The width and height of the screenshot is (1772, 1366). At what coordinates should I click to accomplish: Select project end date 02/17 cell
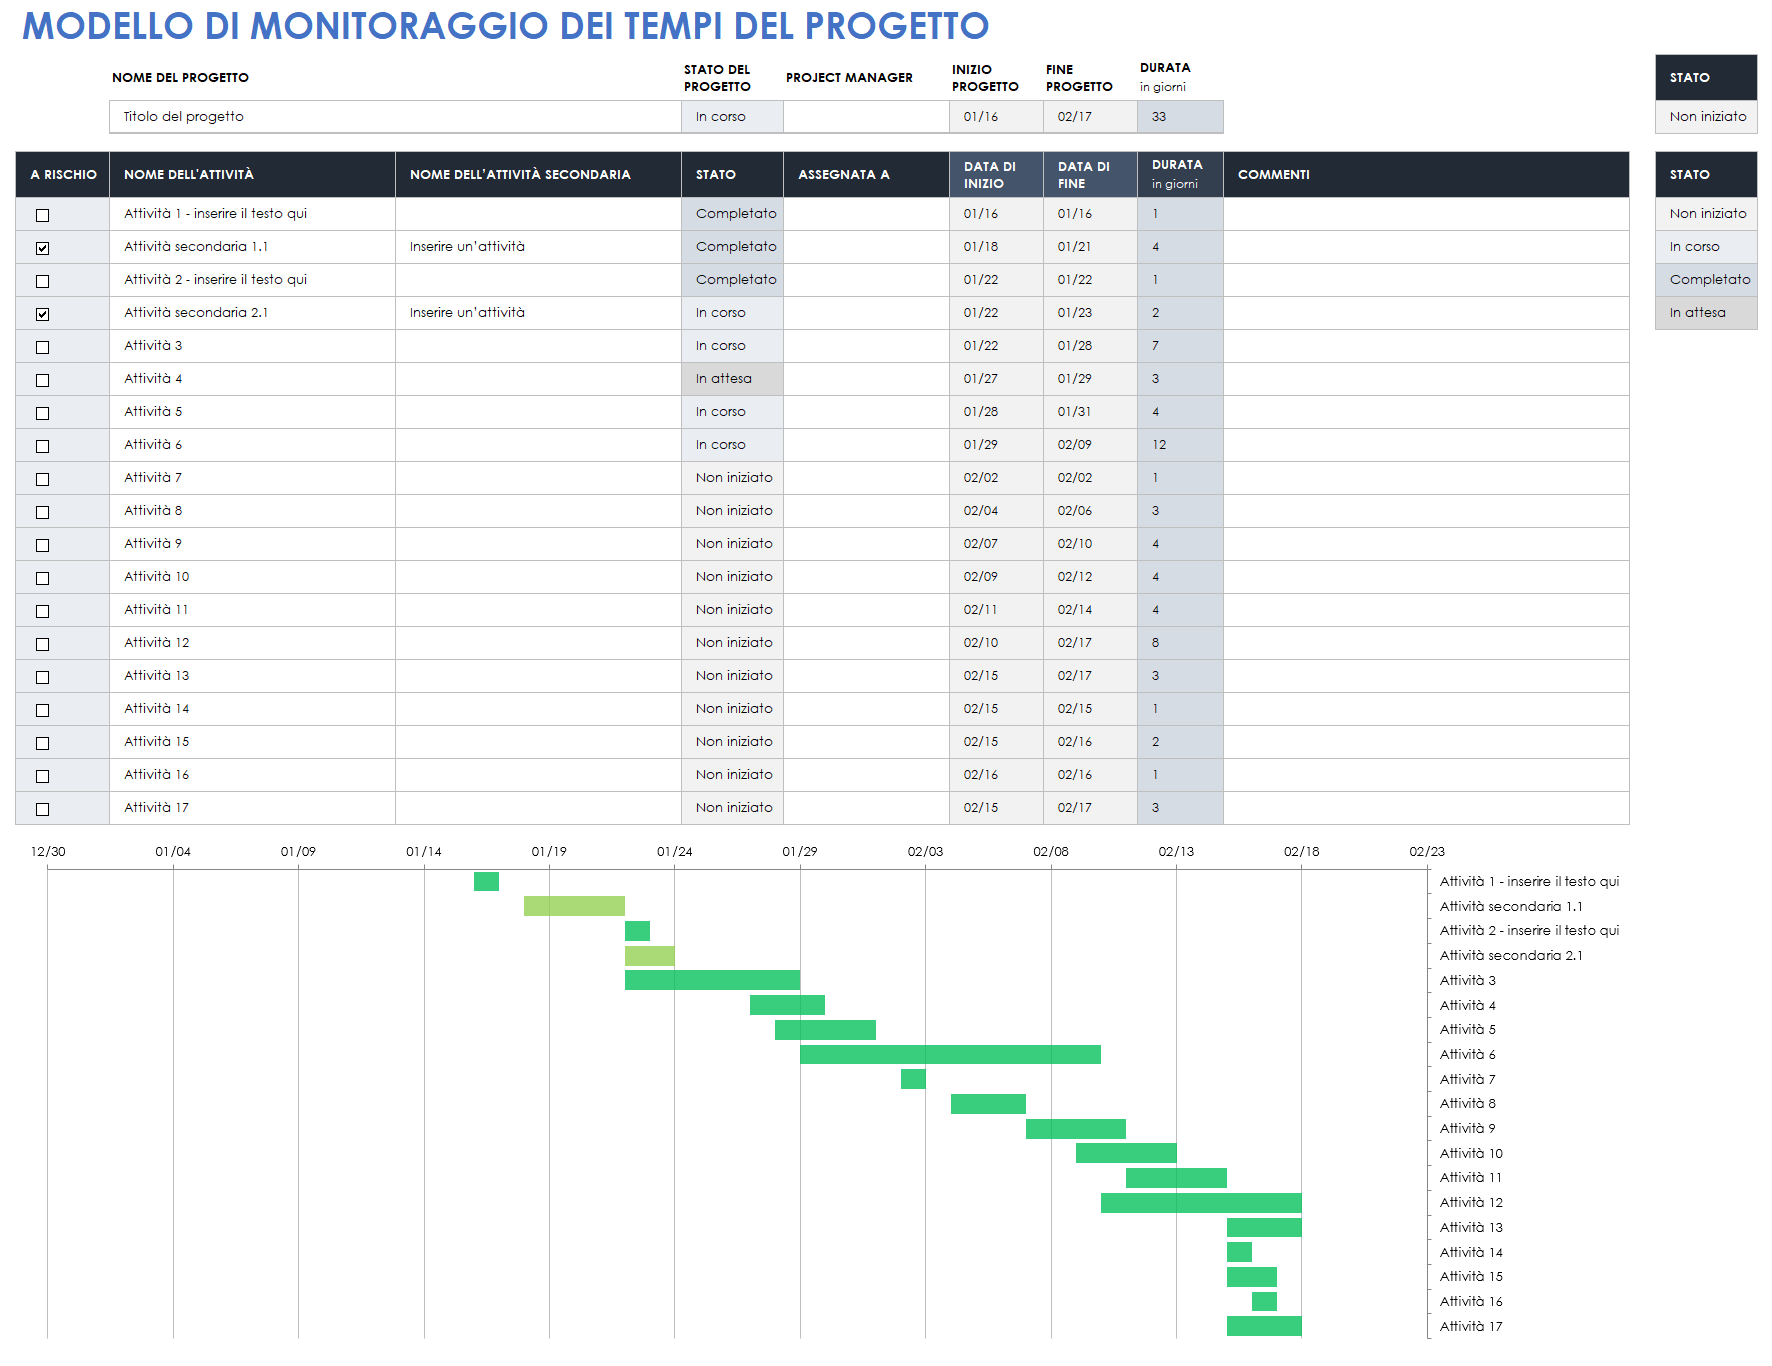[x=1090, y=117]
